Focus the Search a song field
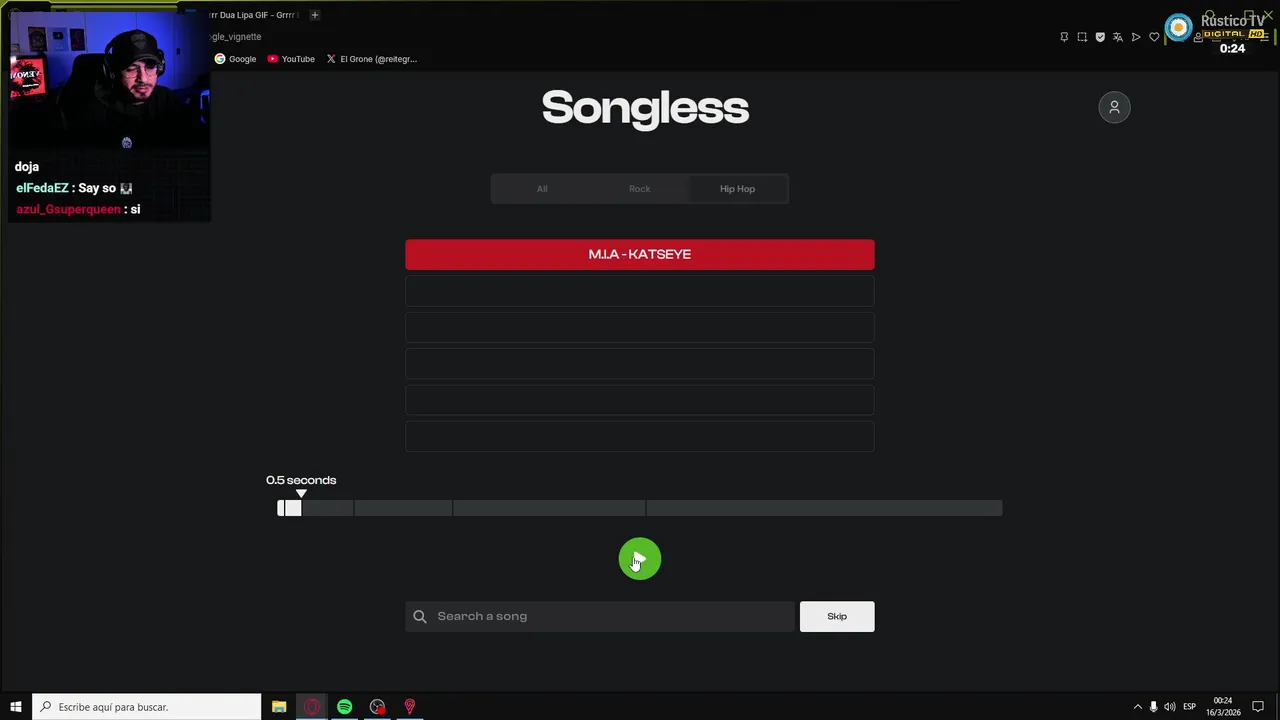The width and height of the screenshot is (1280, 720). [600, 616]
